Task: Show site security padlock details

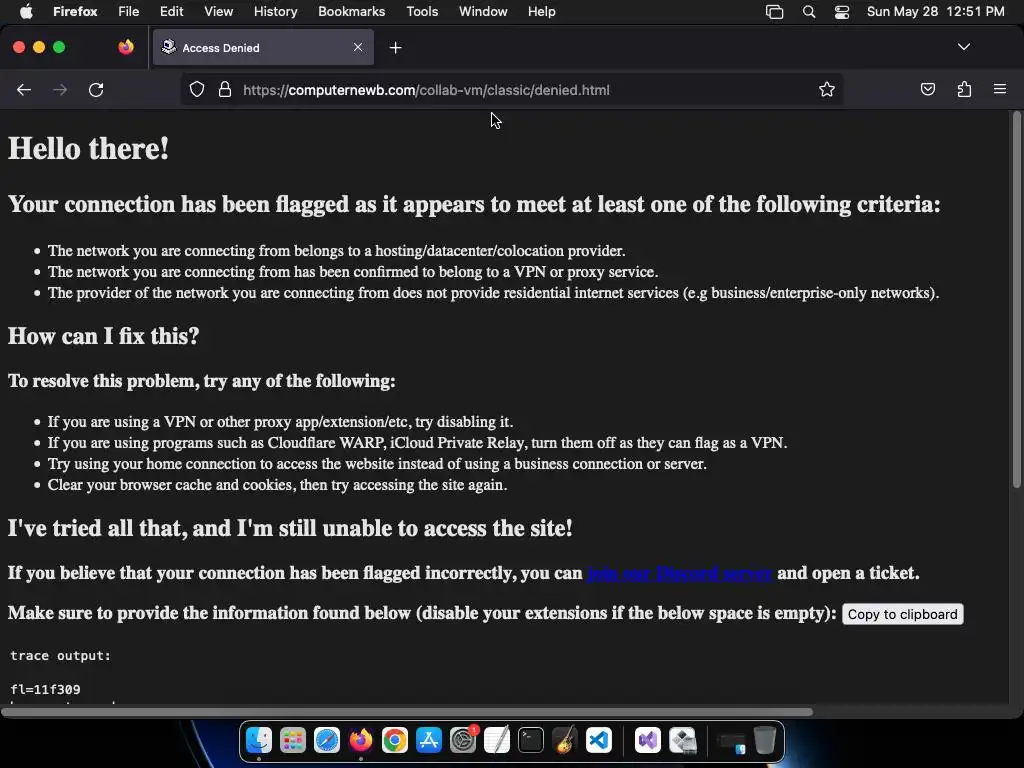Action: (225, 89)
